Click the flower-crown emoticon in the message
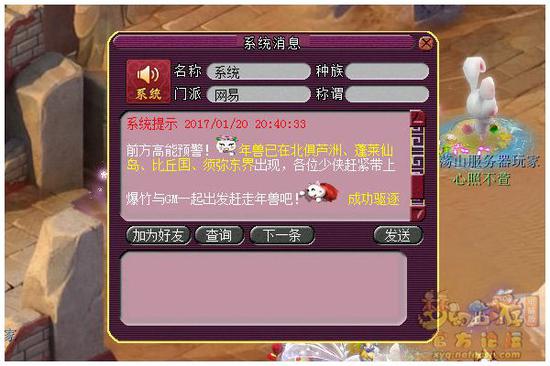This screenshot has height=366, width=550. tap(226, 145)
